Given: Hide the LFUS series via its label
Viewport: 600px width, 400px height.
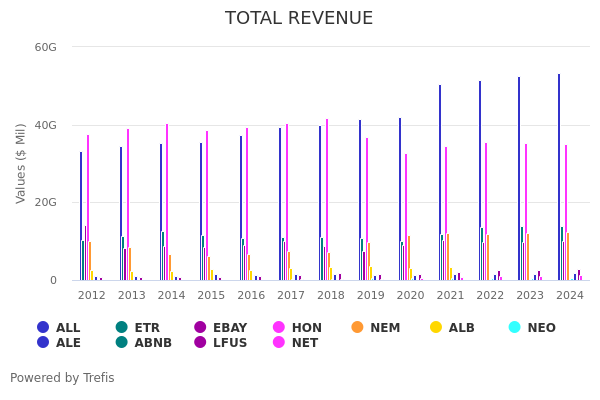Looking at the screenshot, I should coord(230,343).
